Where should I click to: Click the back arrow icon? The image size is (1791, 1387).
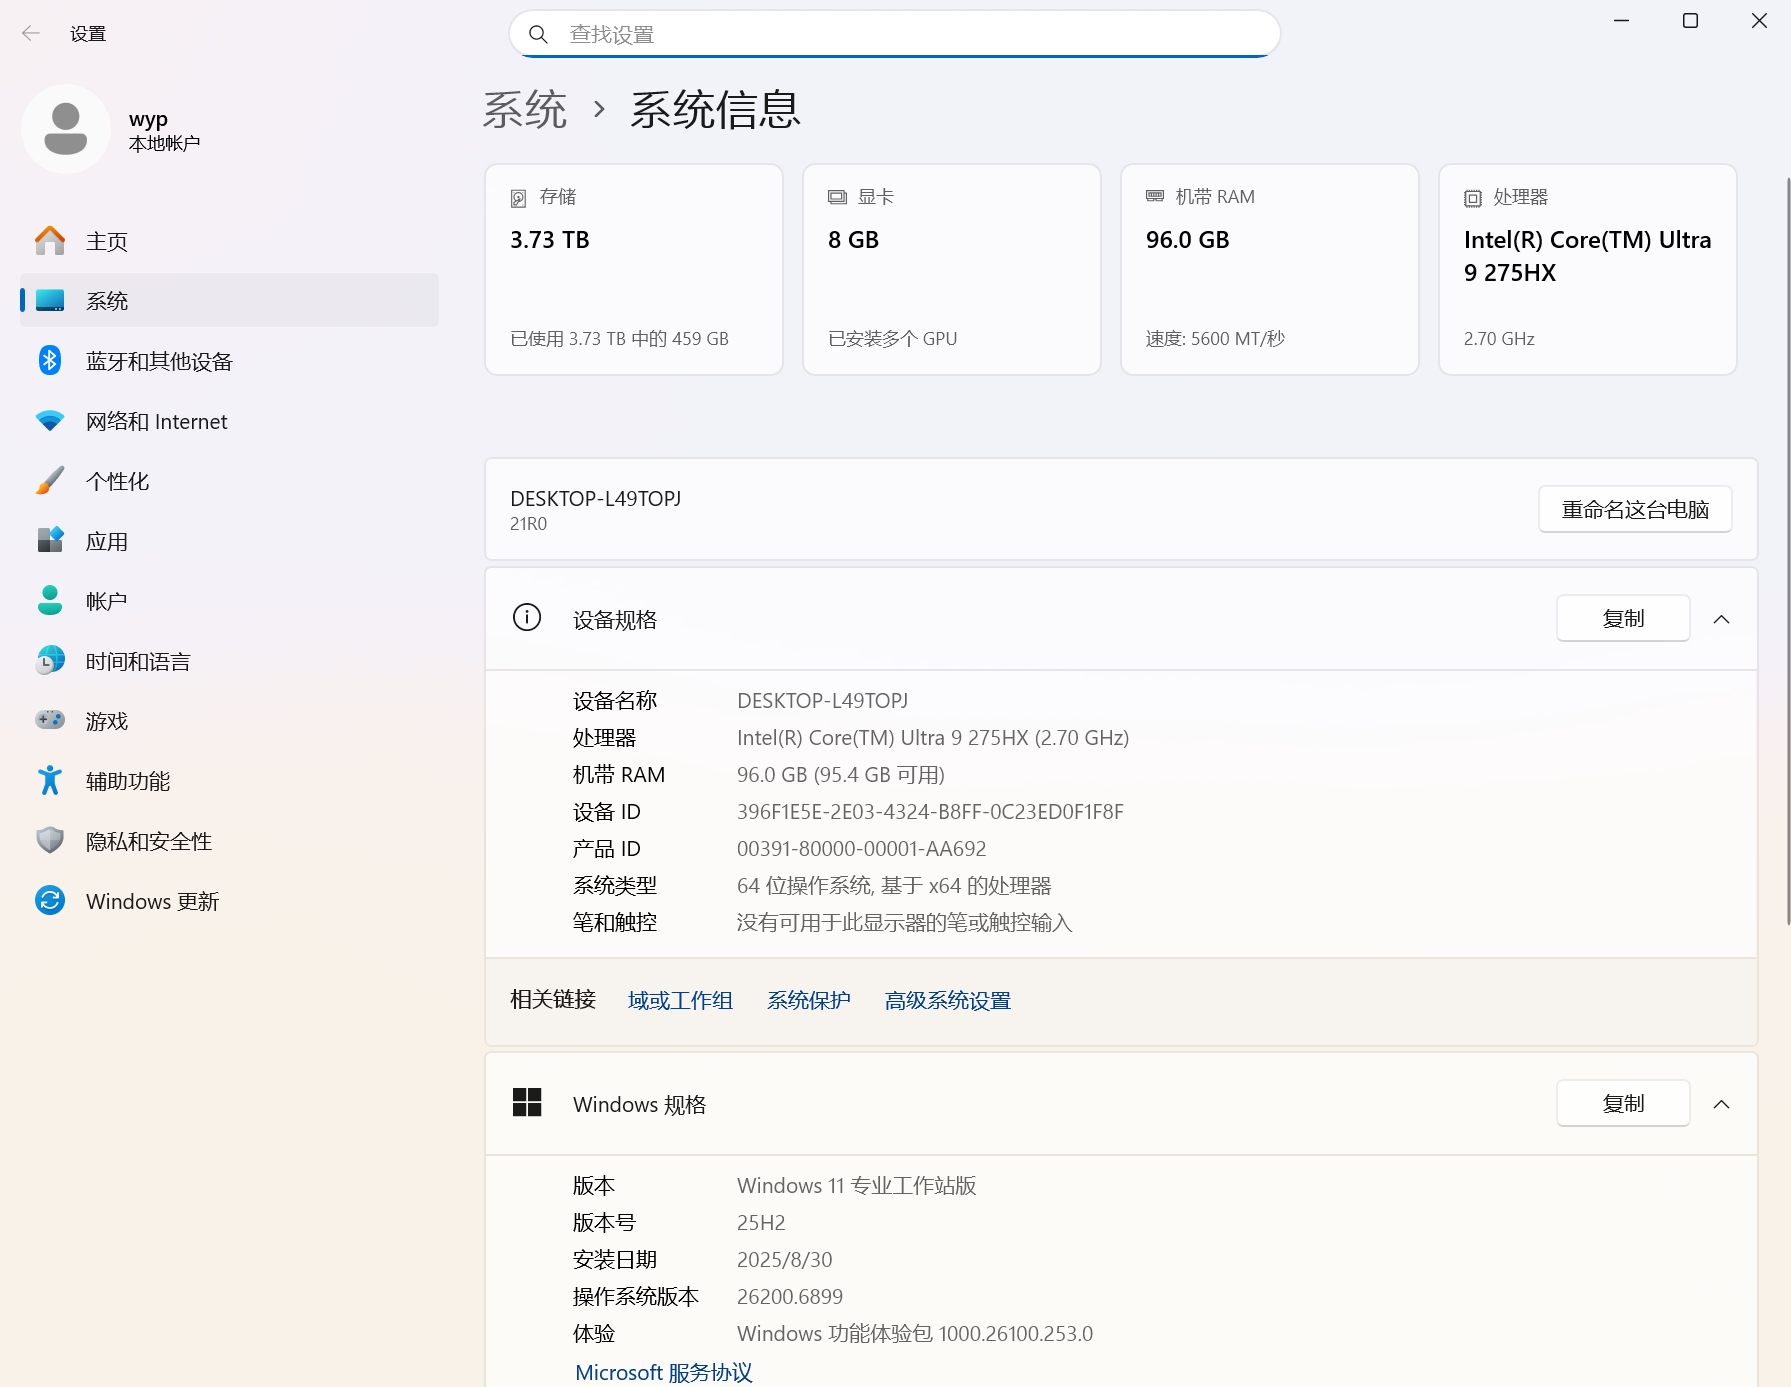coord(31,34)
